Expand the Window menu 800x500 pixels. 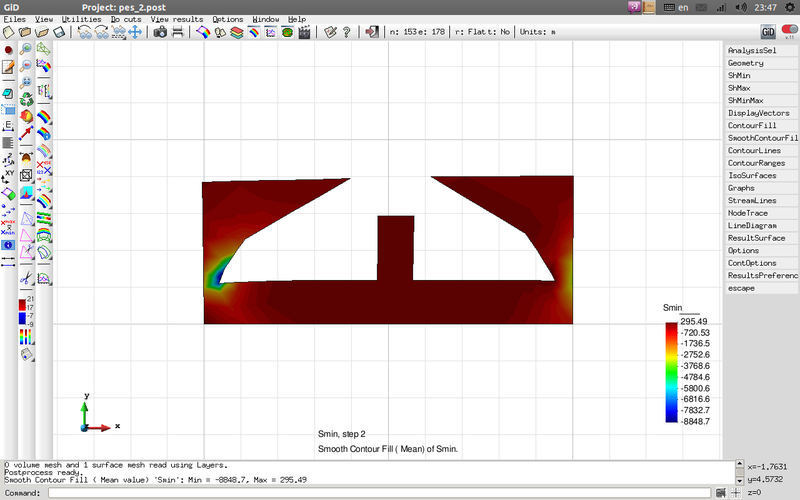pyautogui.click(x=266, y=19)
